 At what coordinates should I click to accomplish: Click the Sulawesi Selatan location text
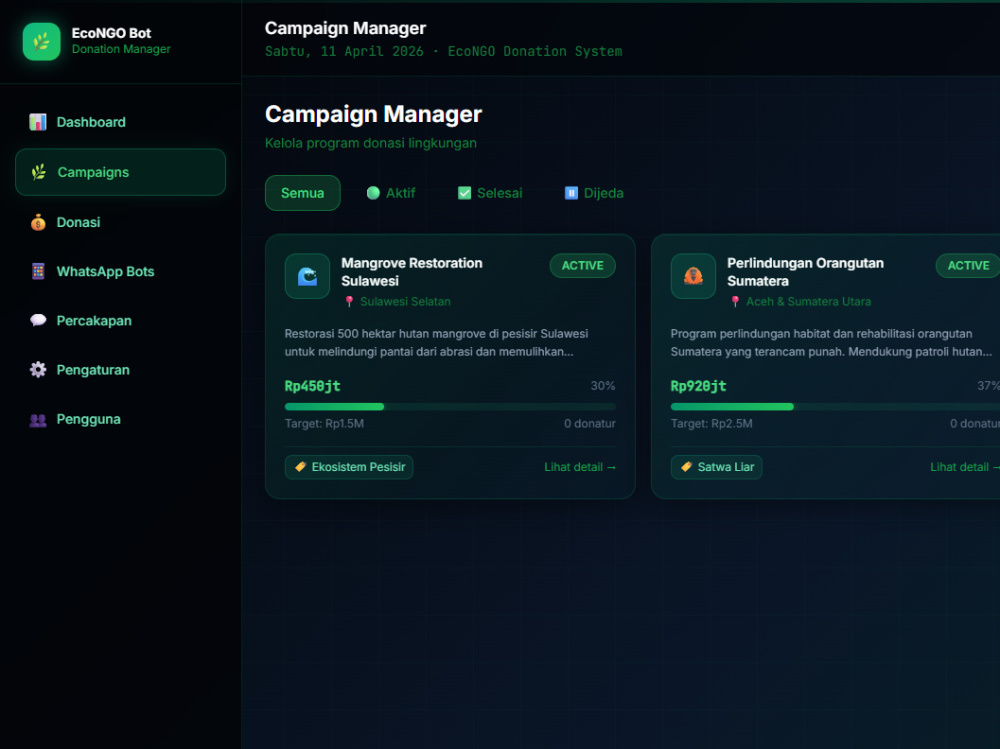(x=406, y=302)
